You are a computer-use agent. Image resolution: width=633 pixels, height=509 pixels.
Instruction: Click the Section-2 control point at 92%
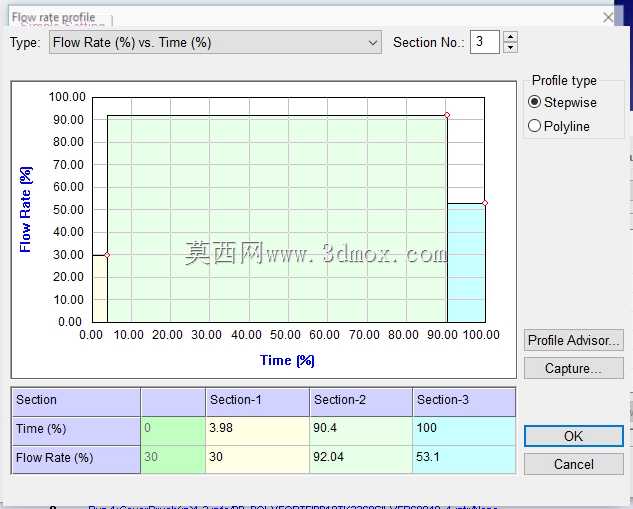(447, 115)
